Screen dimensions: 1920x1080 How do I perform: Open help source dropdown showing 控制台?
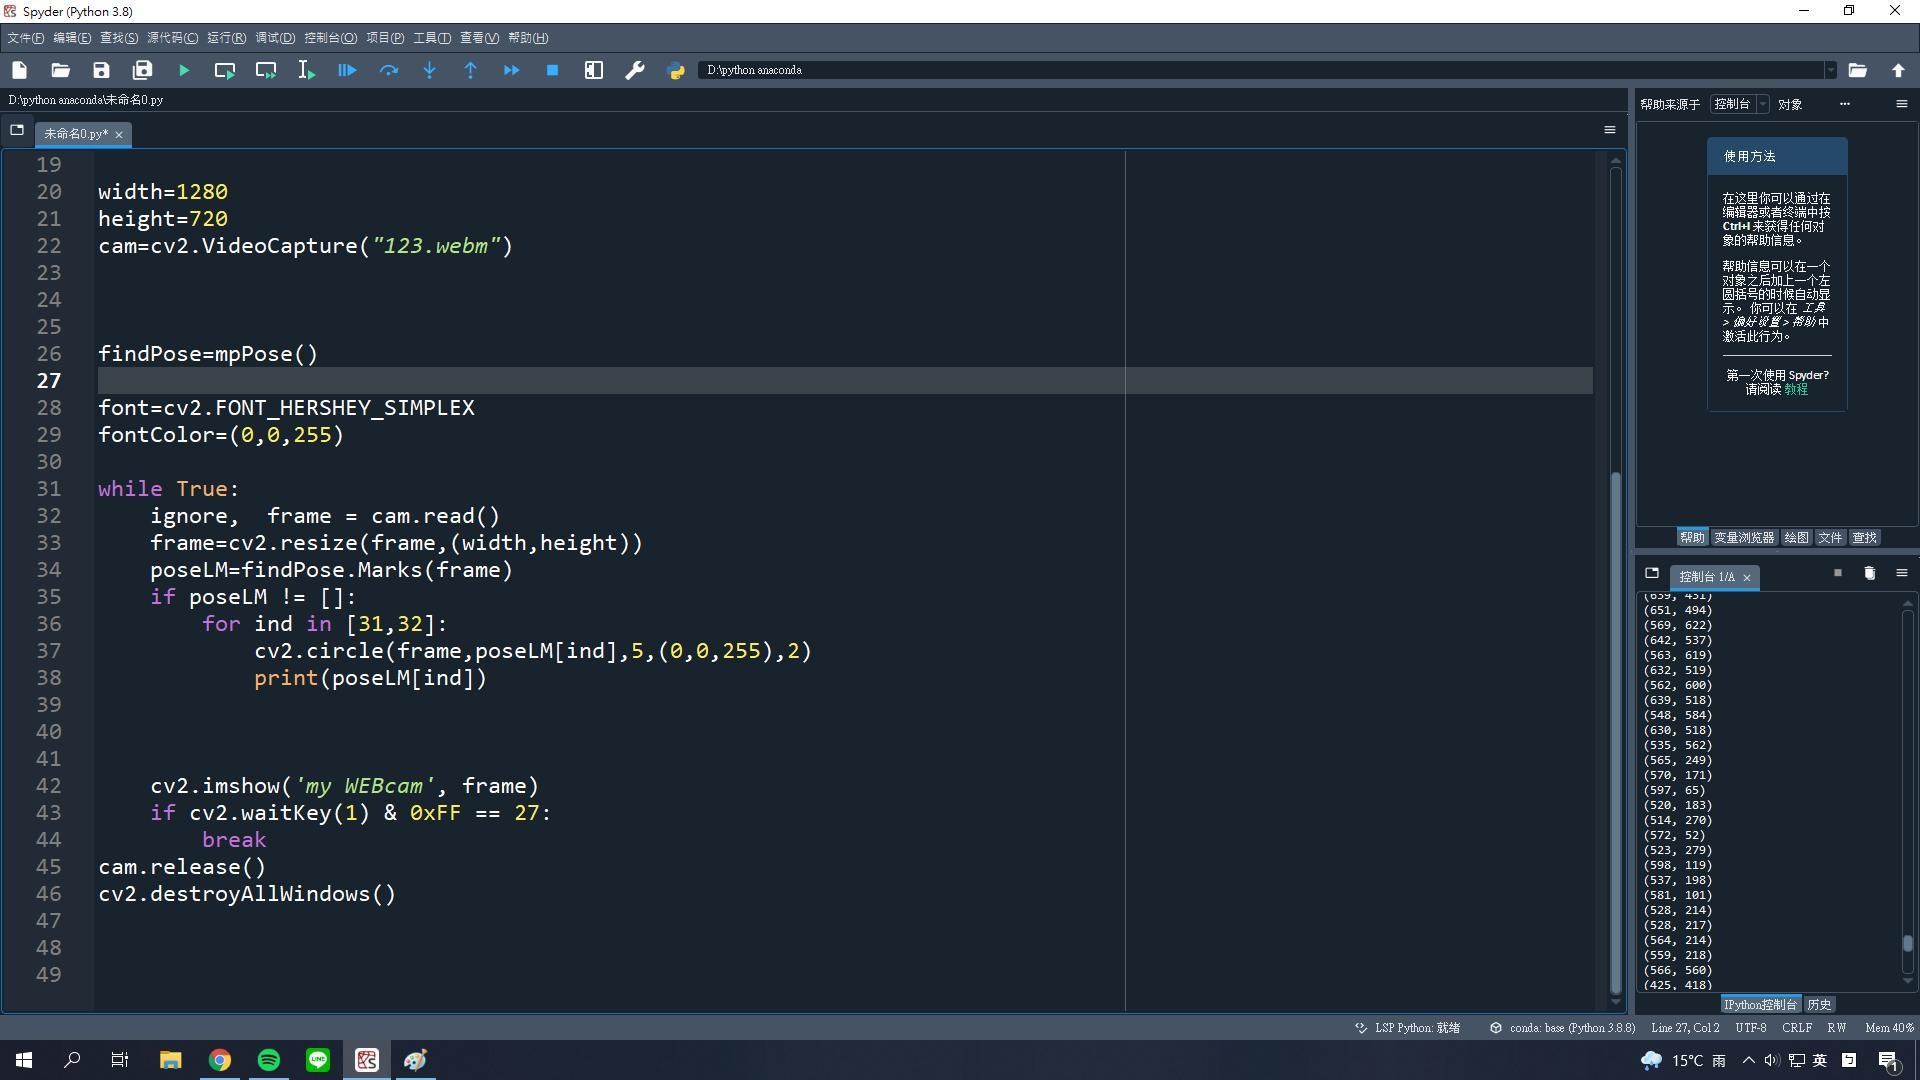tap(1740, 104)
